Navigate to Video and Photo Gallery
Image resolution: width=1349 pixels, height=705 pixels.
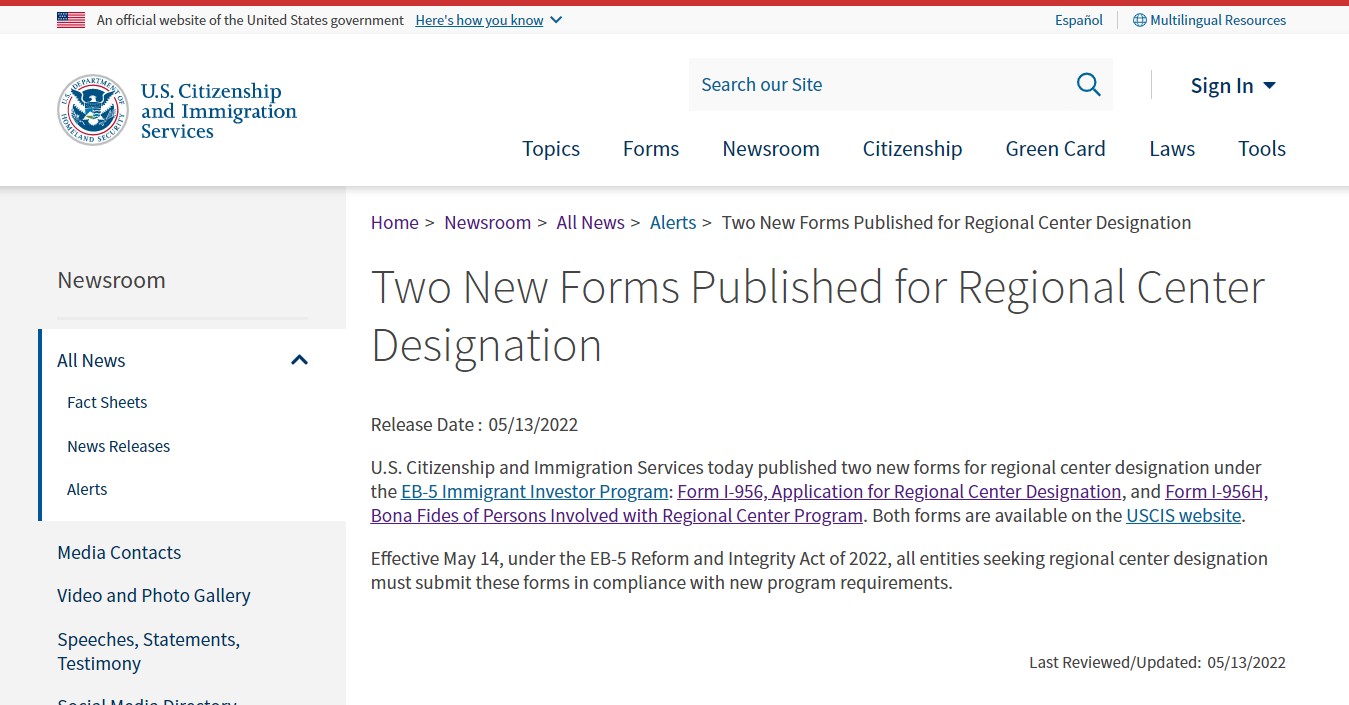pyautogui.click(x=153, y=596)
